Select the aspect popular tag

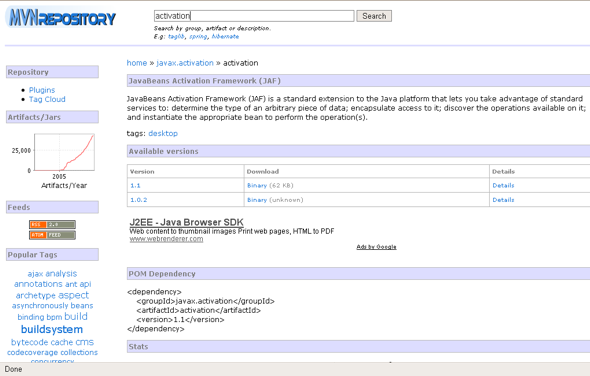coord(73,295)
